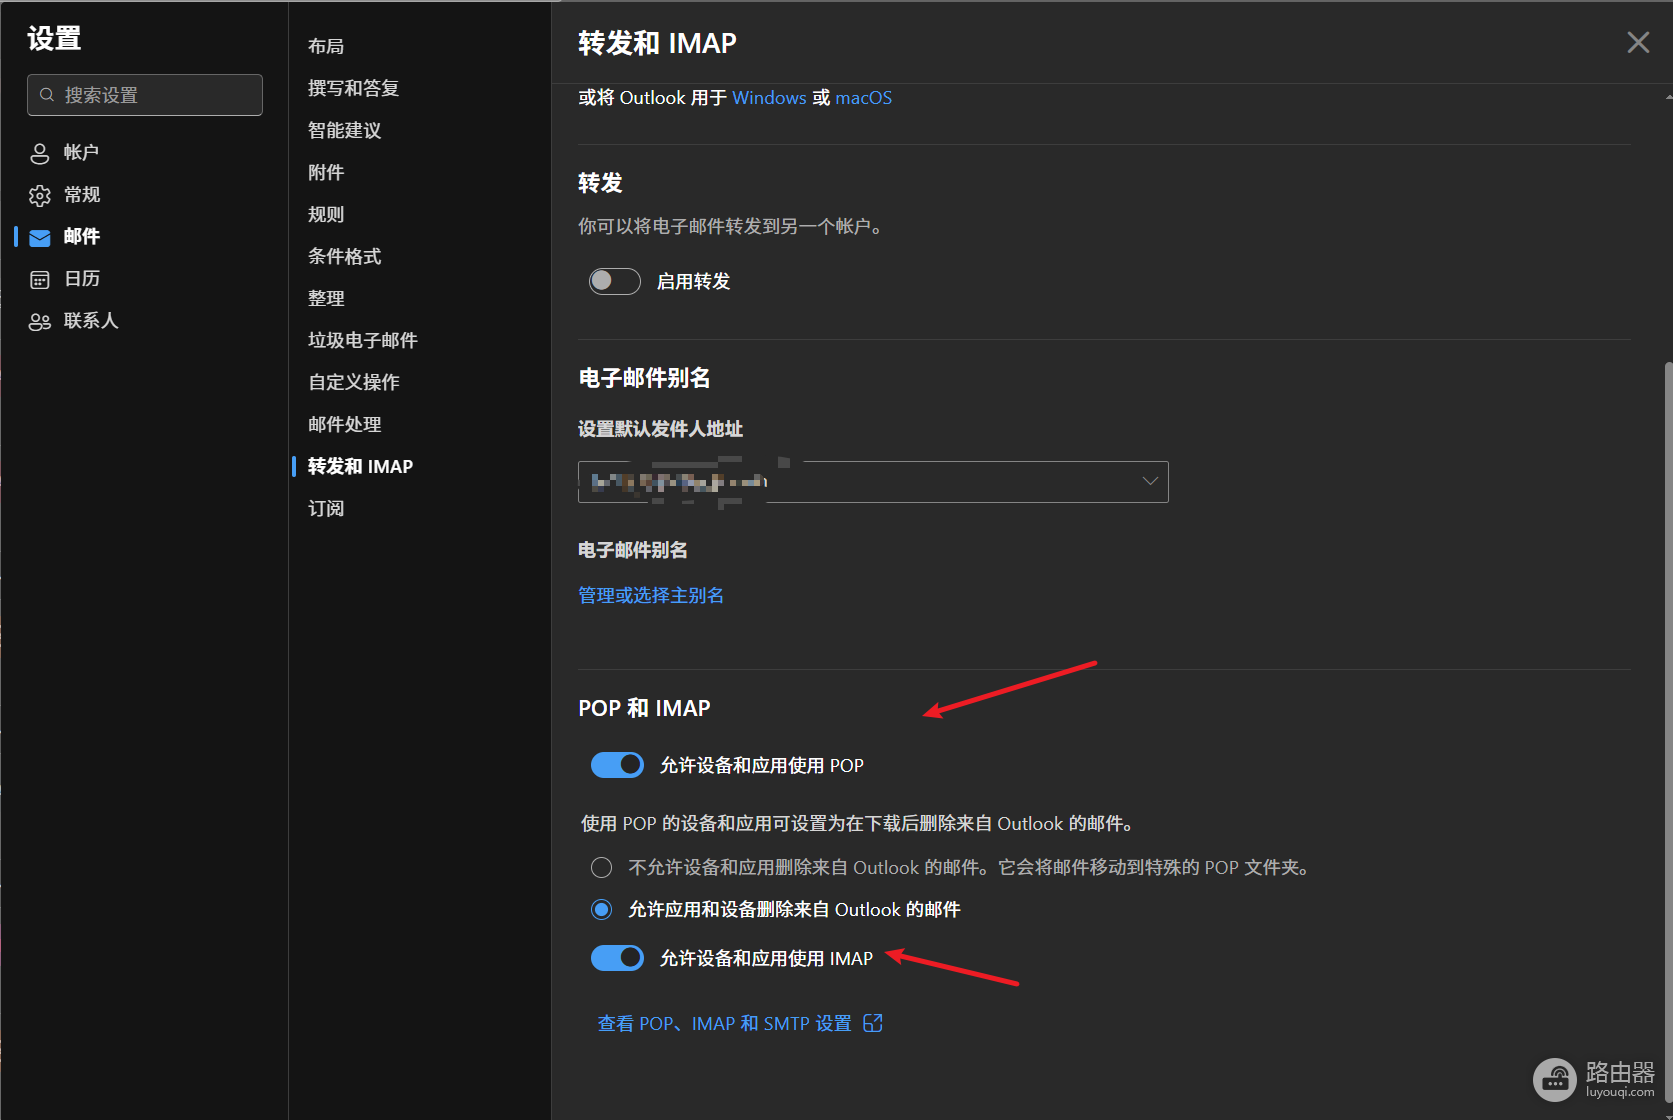Open 订阅 settings page
Screen dimensions: 1673x1120
(x=326, y=508)
